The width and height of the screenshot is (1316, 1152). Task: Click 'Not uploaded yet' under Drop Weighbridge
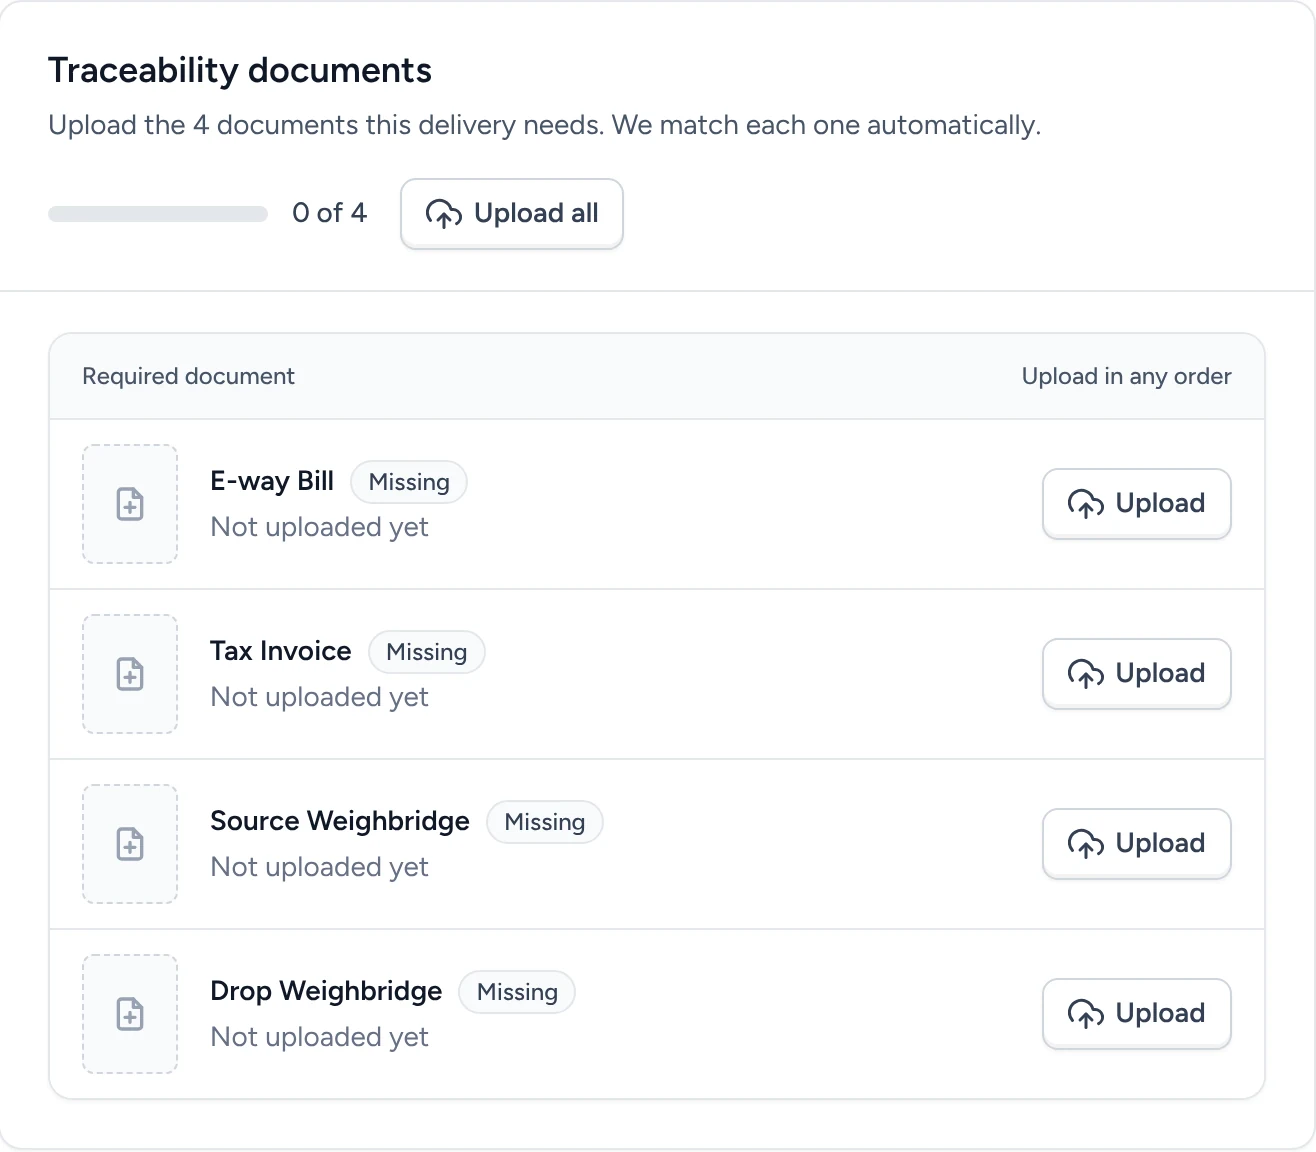(319, 1037)
